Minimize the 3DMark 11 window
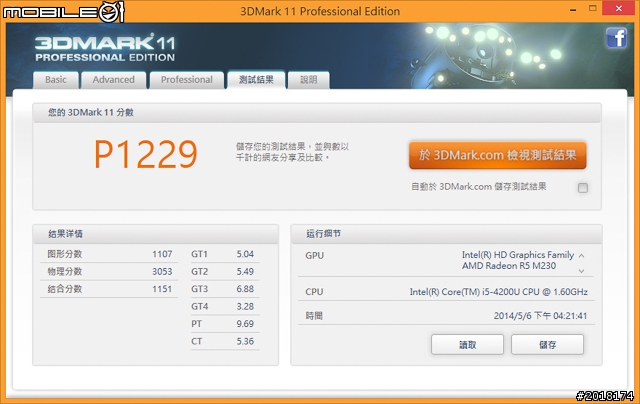The height and width of the screenshot is (404, 640). pyautogui.click(x=573, y=9)
